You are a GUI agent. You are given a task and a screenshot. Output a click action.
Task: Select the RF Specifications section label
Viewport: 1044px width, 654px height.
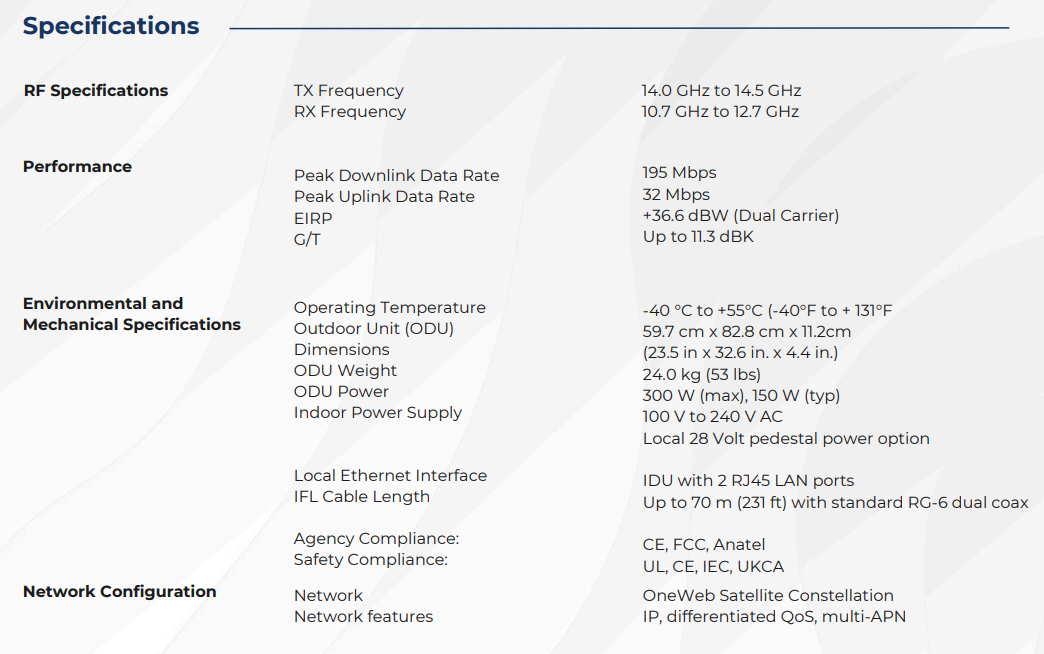[96, 91]
